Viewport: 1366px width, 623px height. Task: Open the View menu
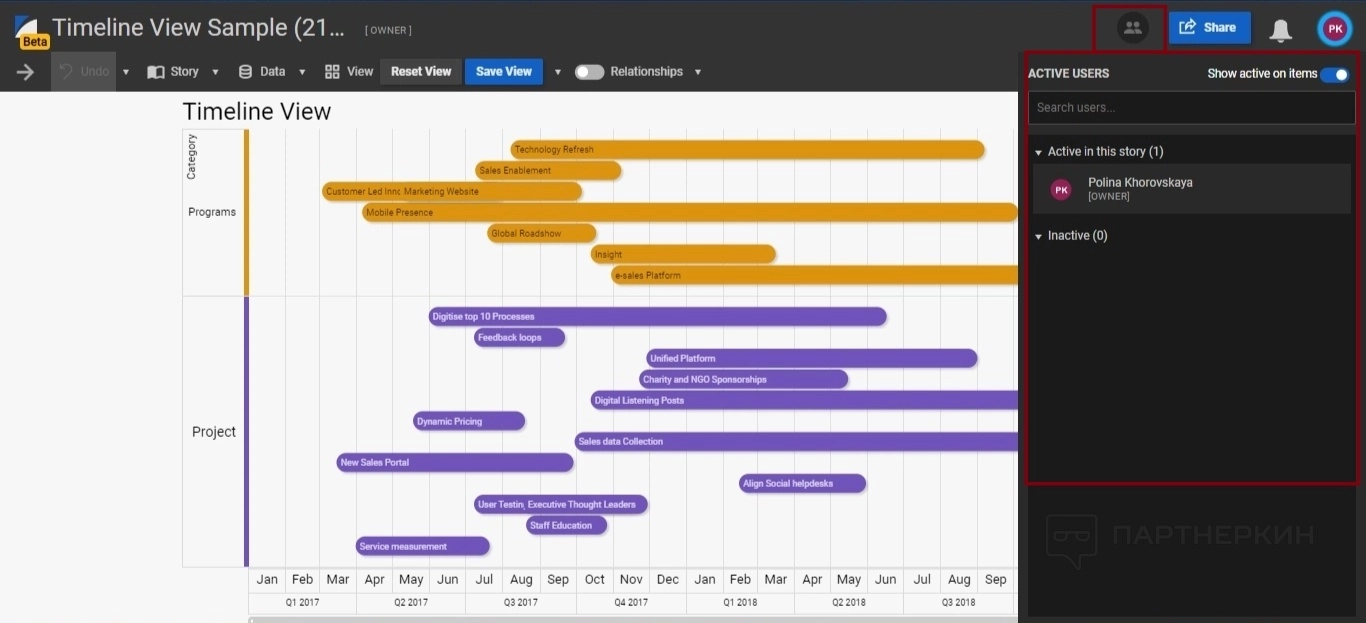coord(349,72)
